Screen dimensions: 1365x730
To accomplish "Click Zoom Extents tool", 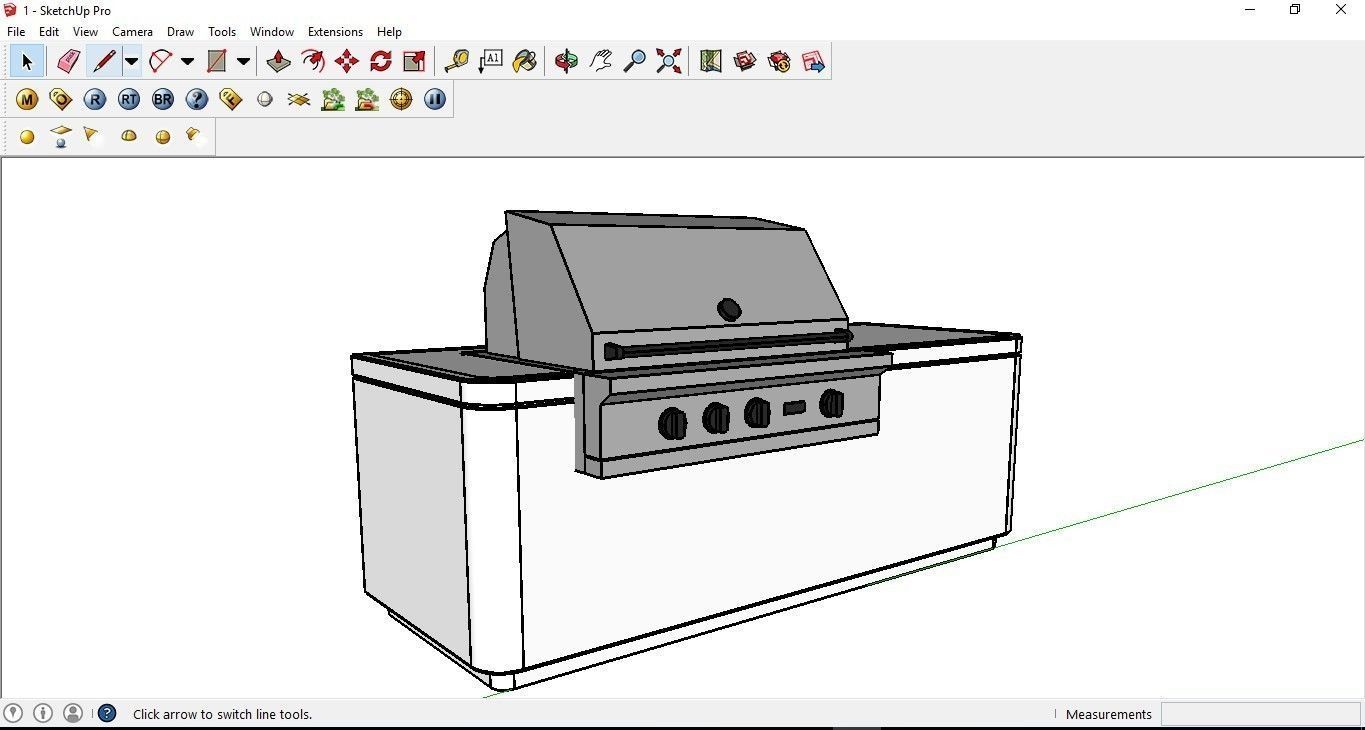I will (669, 62).
